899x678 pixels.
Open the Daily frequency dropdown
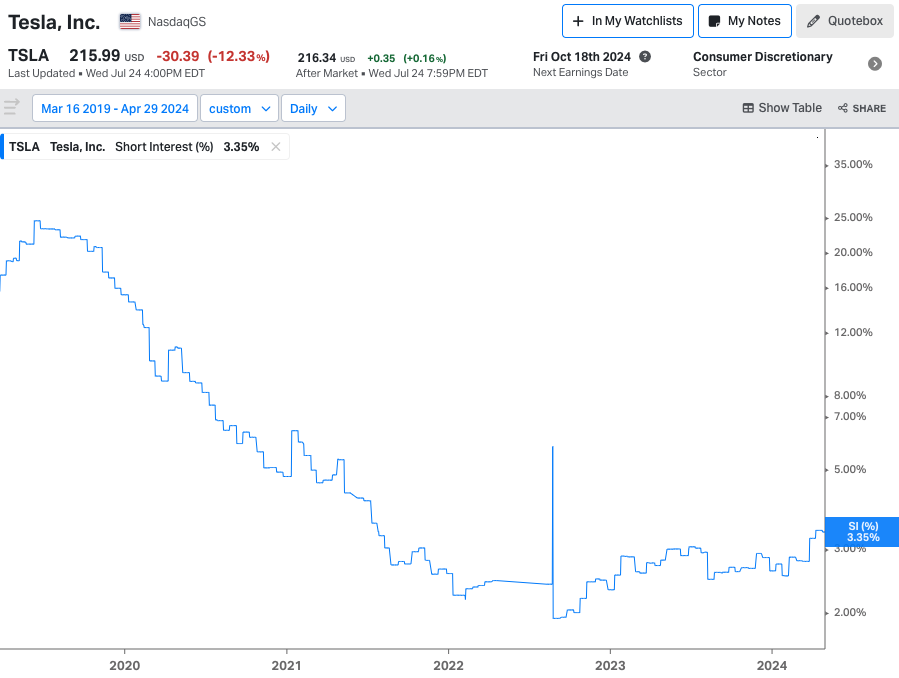point(313,108)
